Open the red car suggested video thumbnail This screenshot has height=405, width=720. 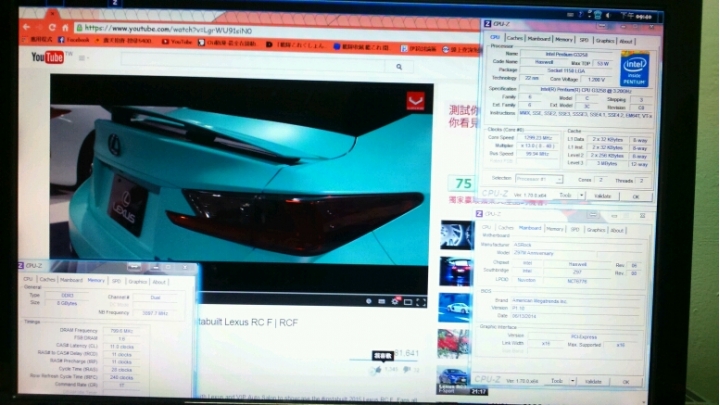point(454,343)
